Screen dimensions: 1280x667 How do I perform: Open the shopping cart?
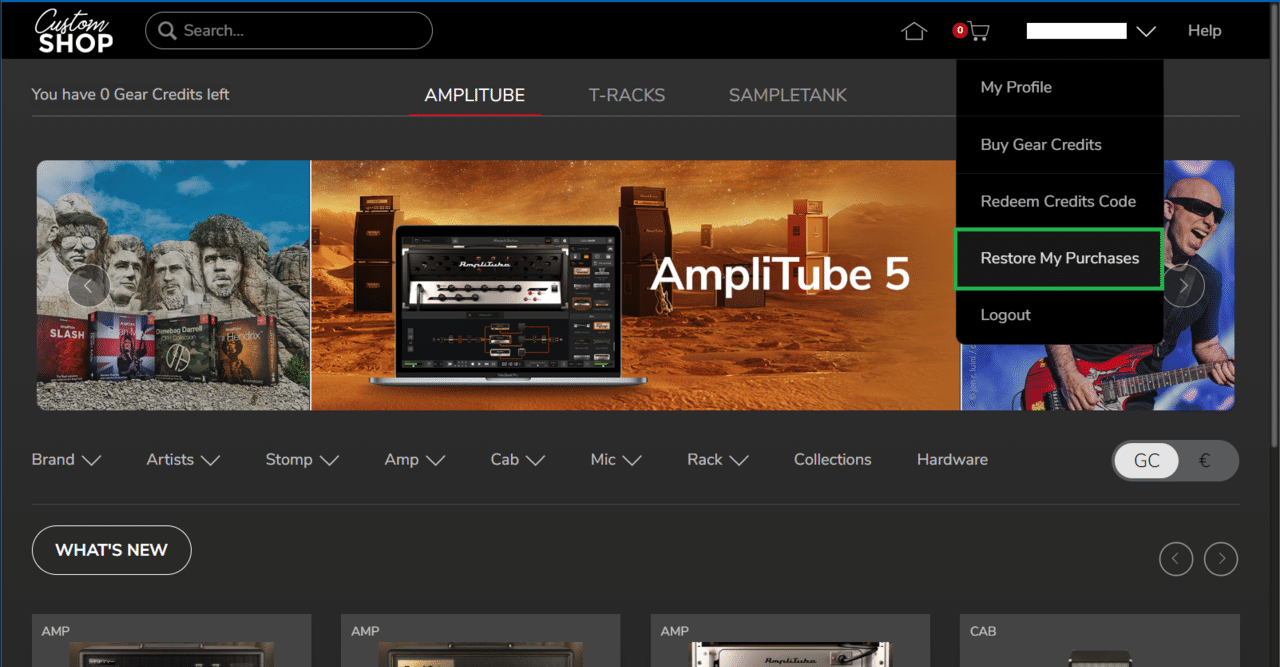[x=977, y=31]
